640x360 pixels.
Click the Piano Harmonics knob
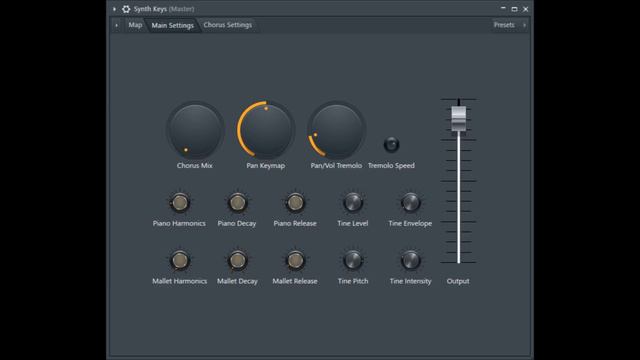(180, 202)
